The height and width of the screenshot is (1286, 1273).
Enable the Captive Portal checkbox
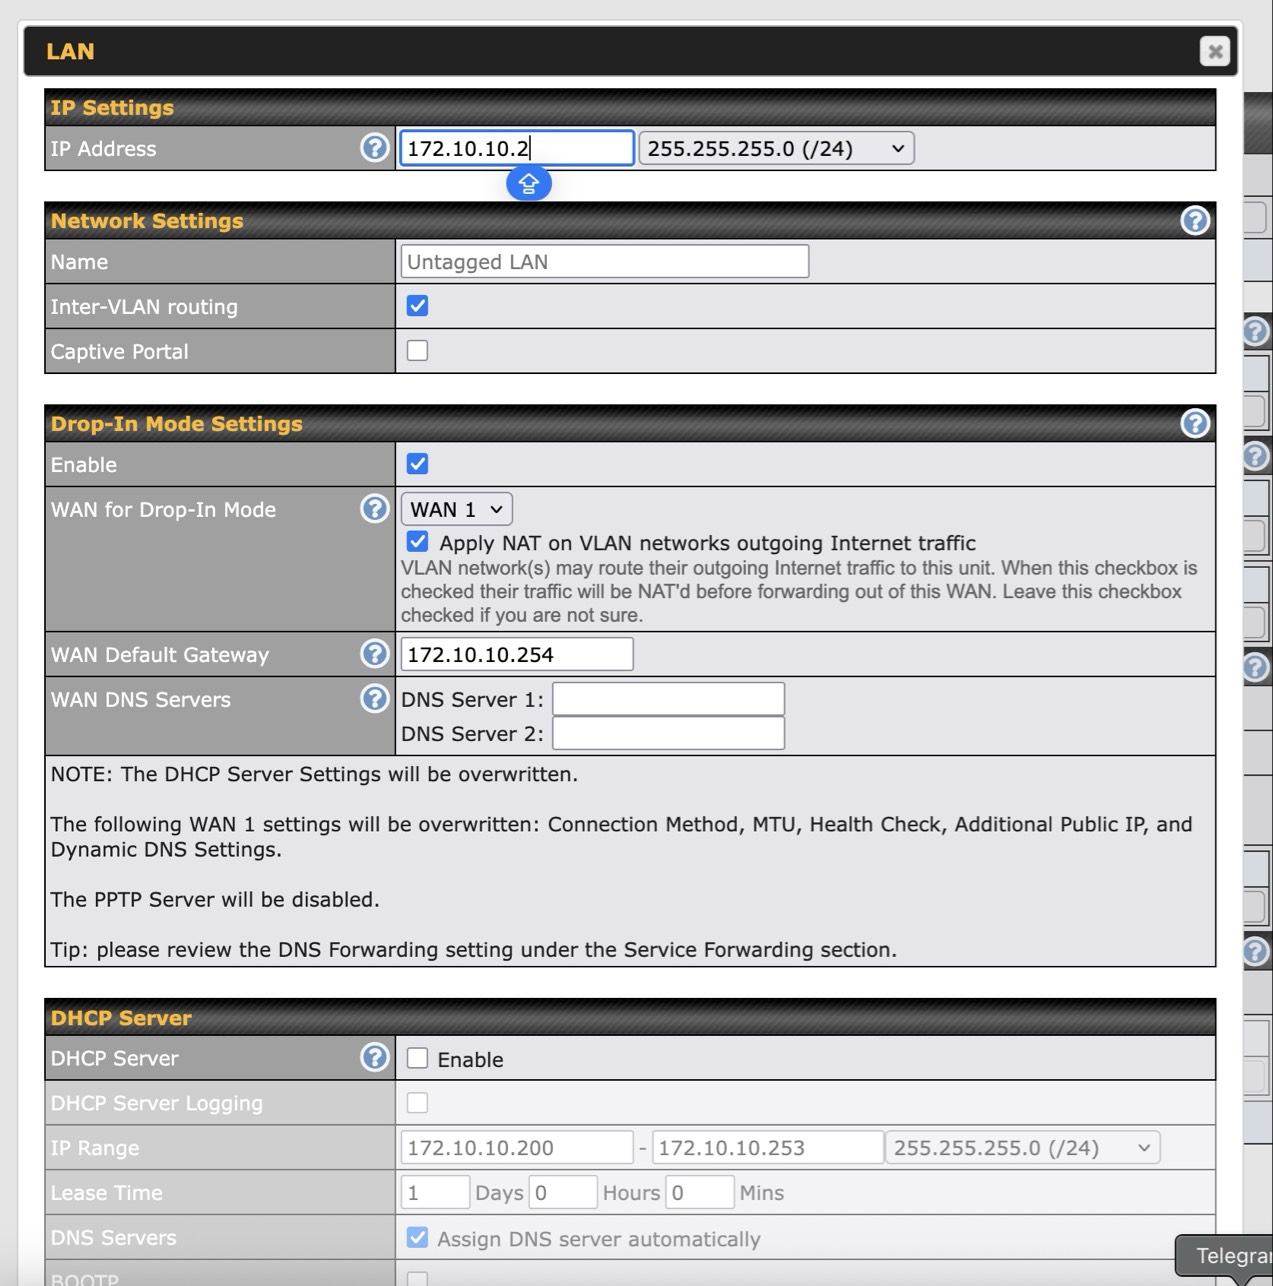(417, 351)
